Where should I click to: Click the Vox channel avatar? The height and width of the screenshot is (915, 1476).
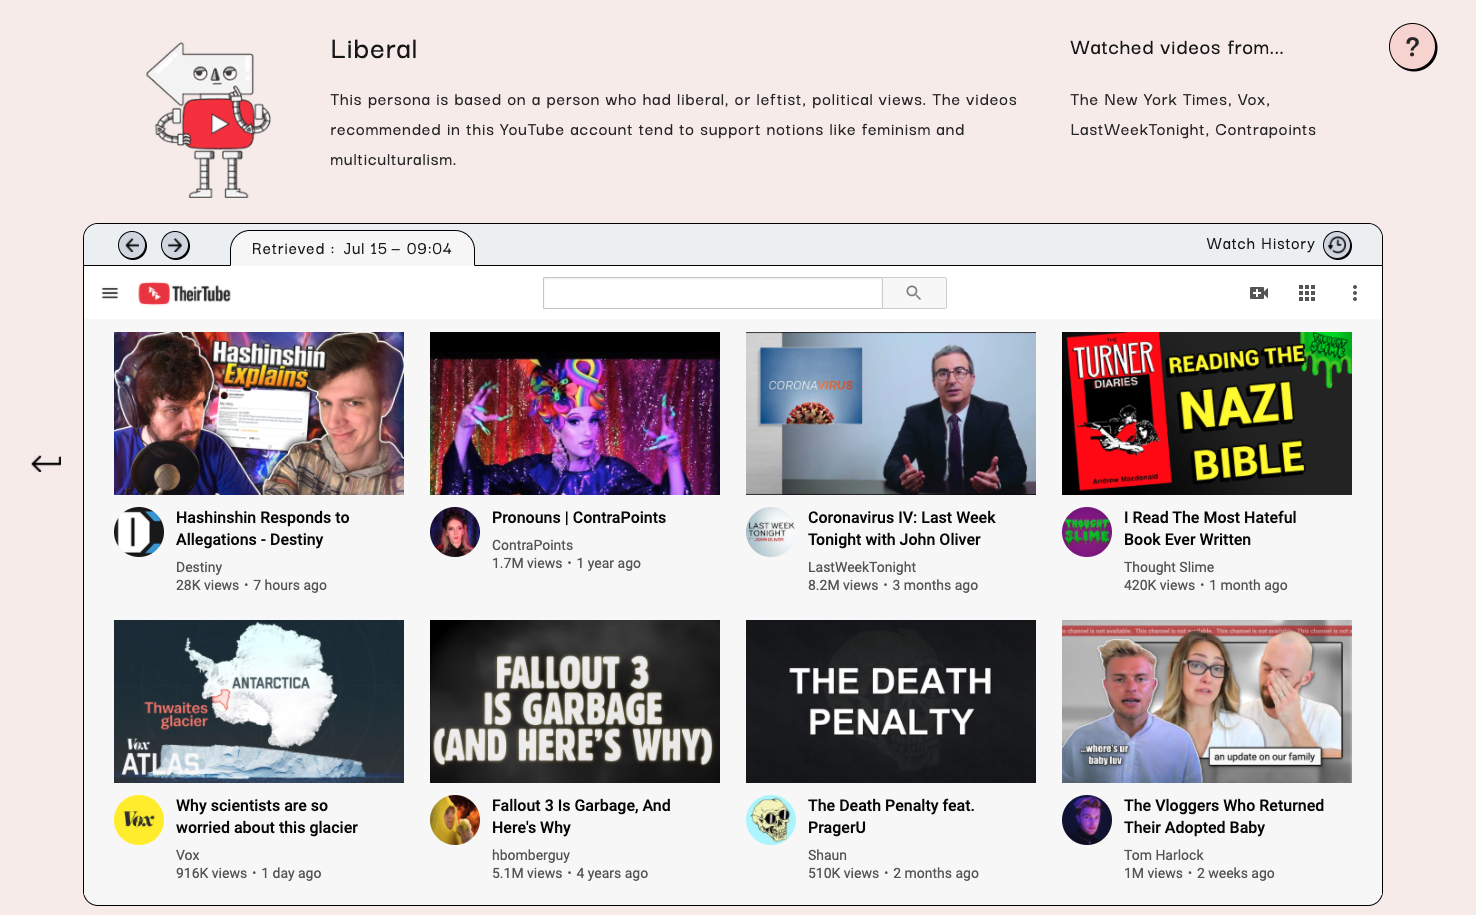tap(139, 819)
